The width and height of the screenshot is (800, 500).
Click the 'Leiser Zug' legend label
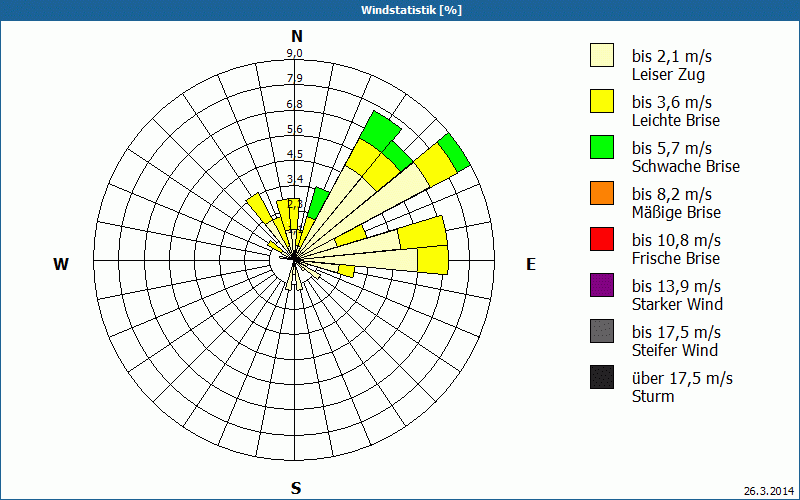(x=668, y=75)
